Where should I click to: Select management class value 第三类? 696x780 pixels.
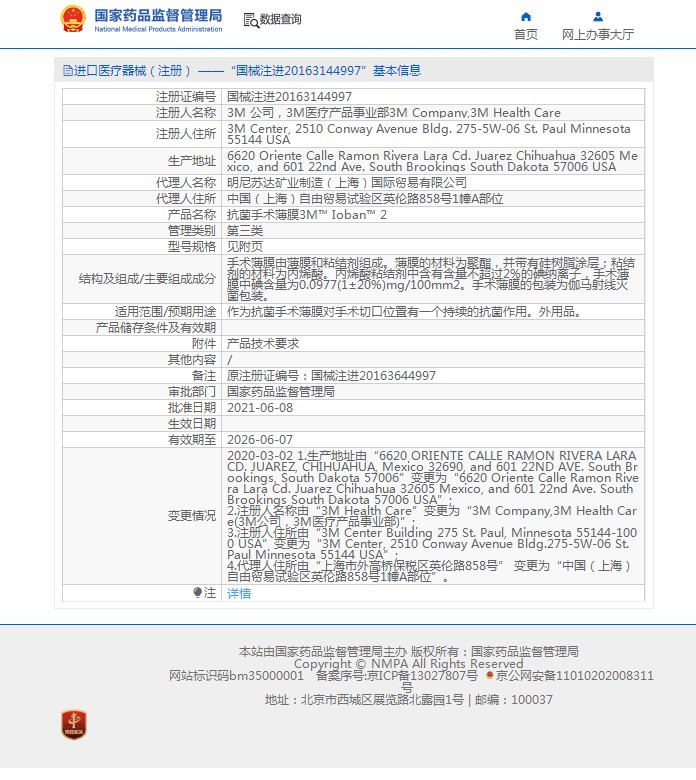tap(245, 230)
